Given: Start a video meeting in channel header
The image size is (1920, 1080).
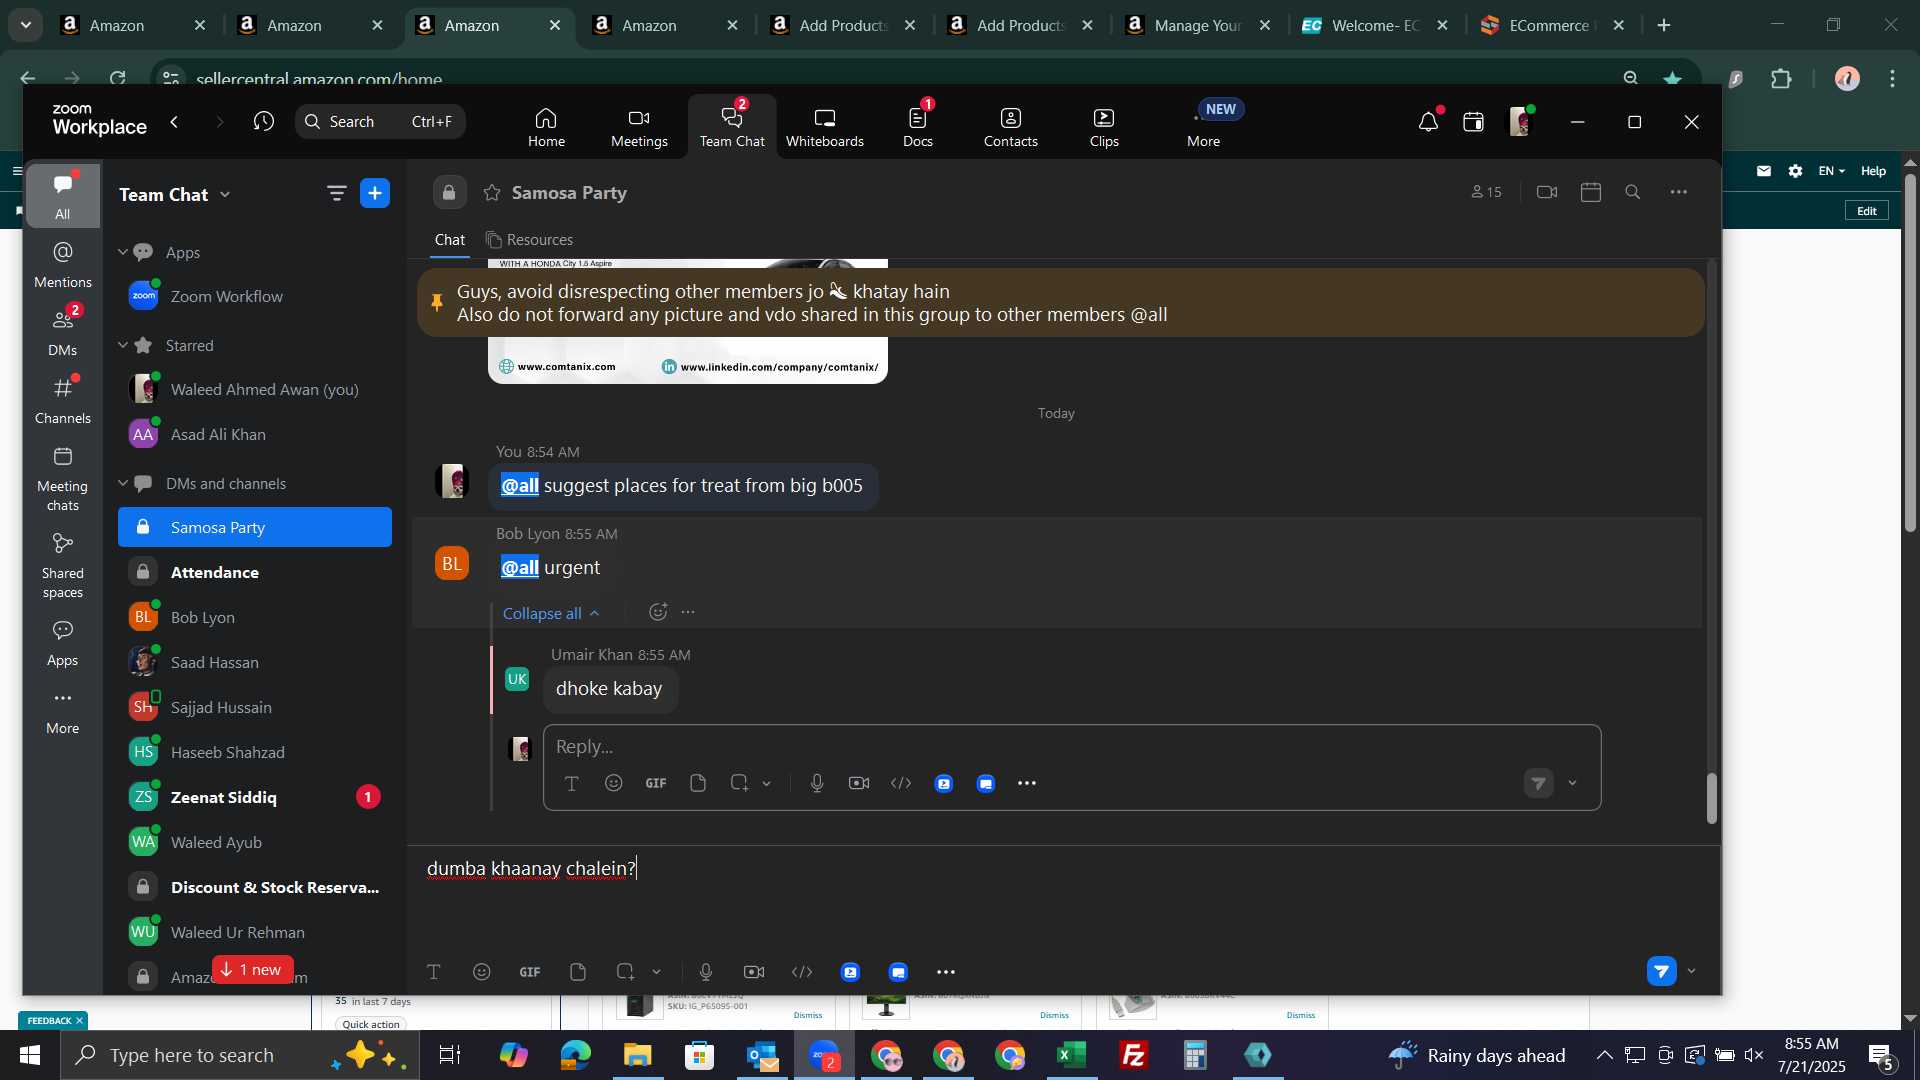Looking at the screenshot, I should pyautogui.click(x=1547, y=192).
